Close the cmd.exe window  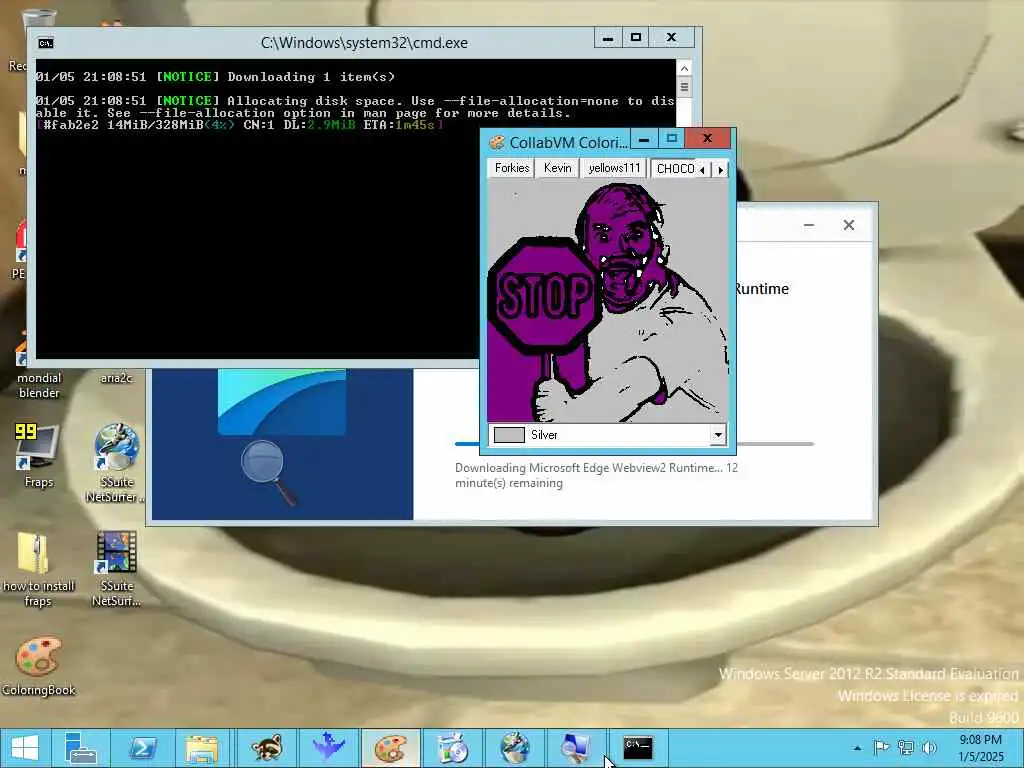(671, 38)
